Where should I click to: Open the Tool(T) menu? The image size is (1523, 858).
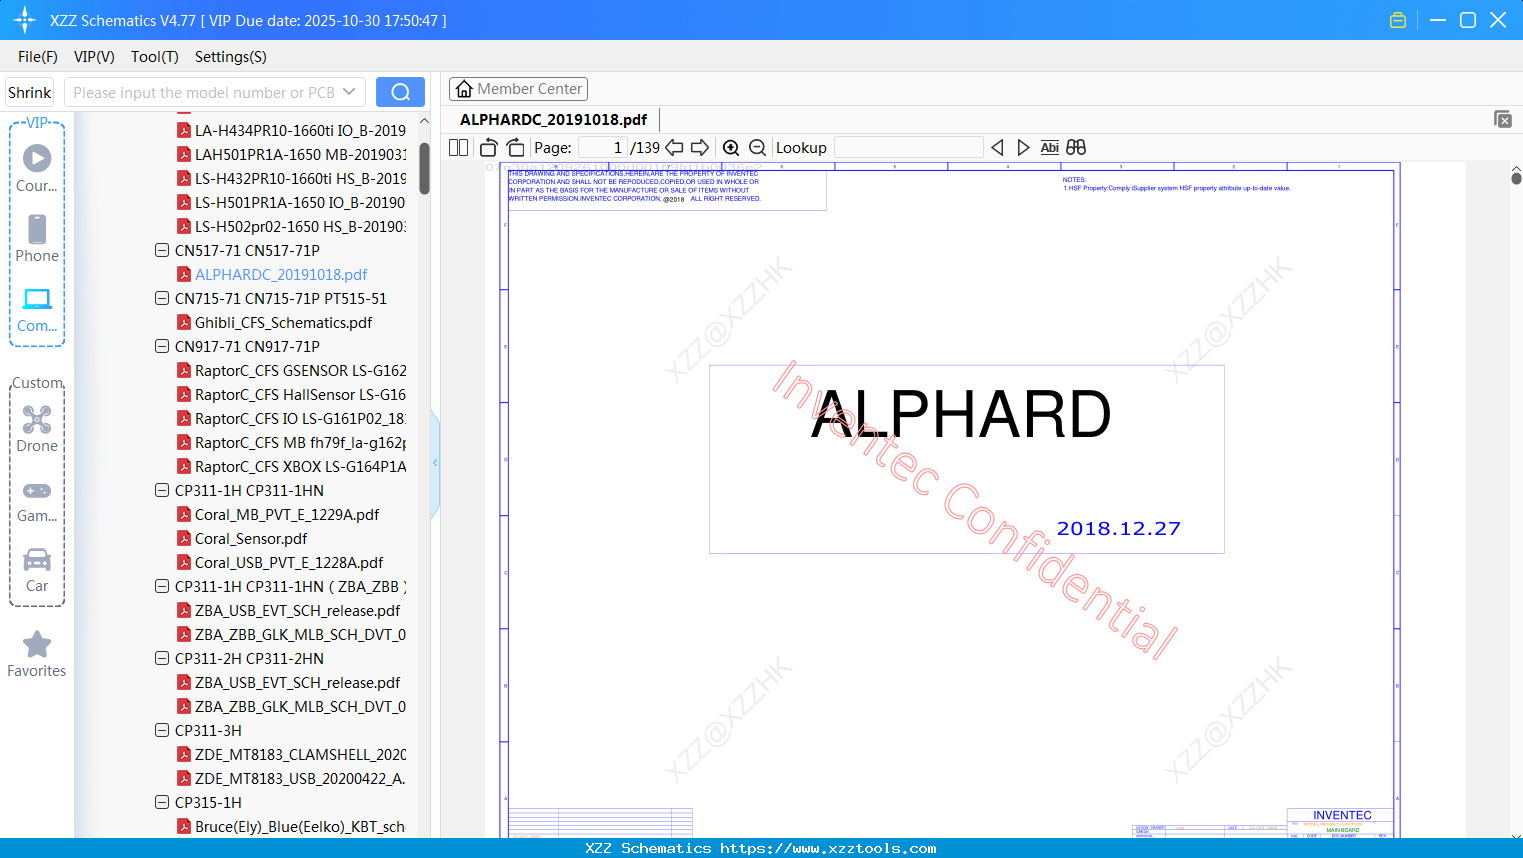[x=155, y=56]
